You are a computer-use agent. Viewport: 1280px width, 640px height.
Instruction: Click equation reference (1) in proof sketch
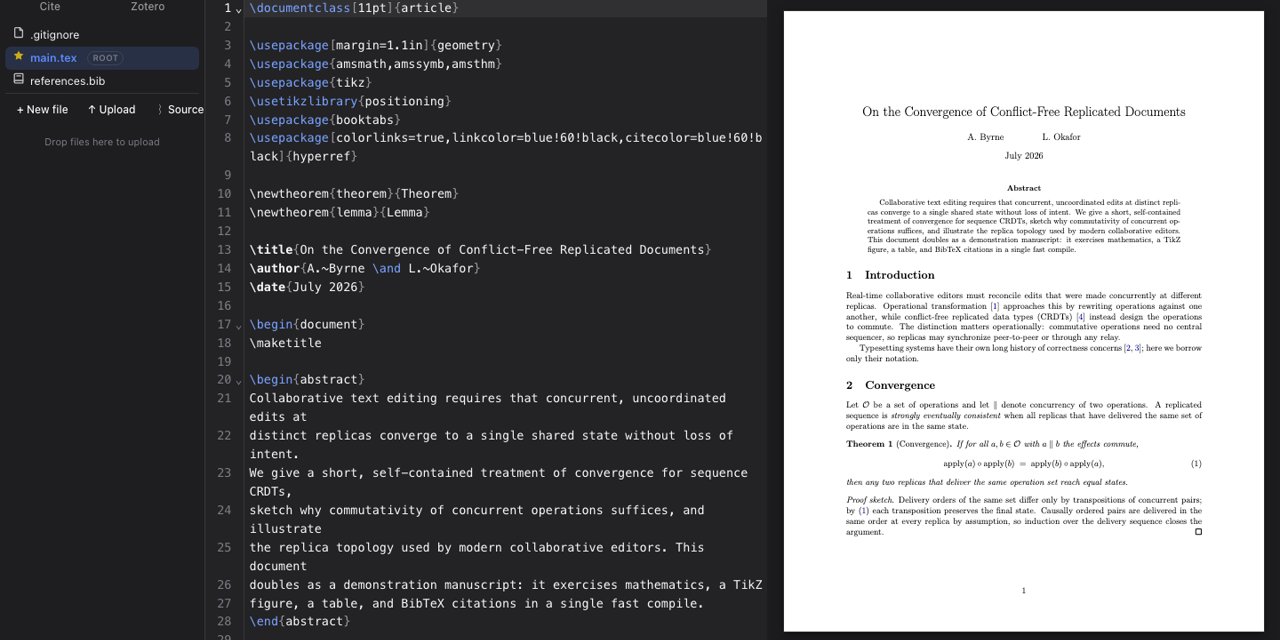[x=863, y=511]
